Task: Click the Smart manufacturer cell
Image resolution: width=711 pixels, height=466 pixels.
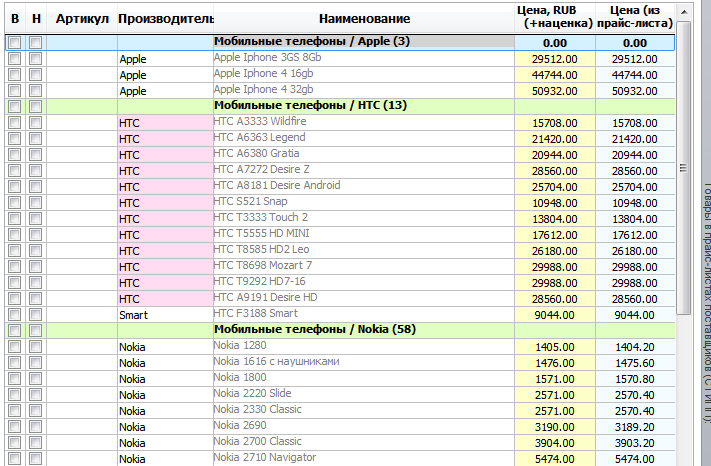Action: 166,315
